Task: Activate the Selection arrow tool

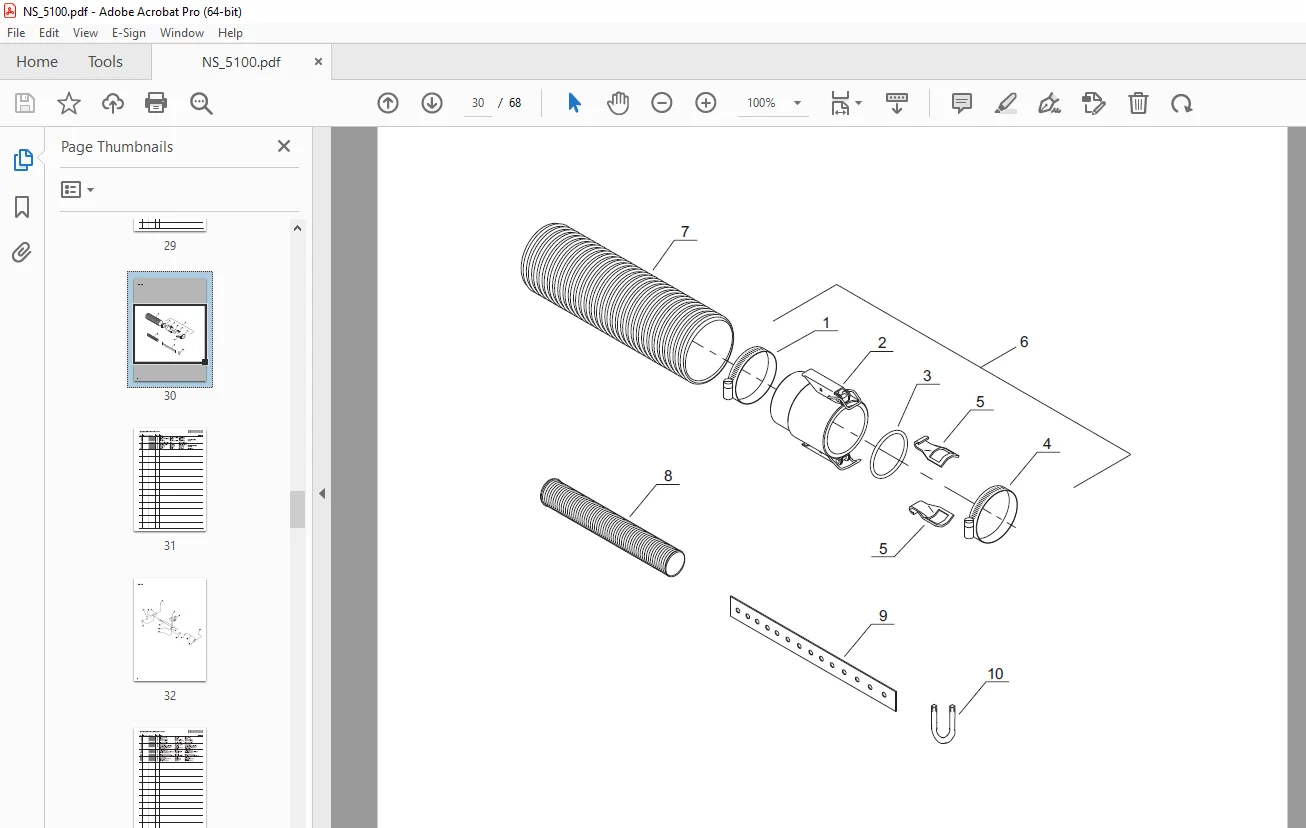Action: [574, 103]
